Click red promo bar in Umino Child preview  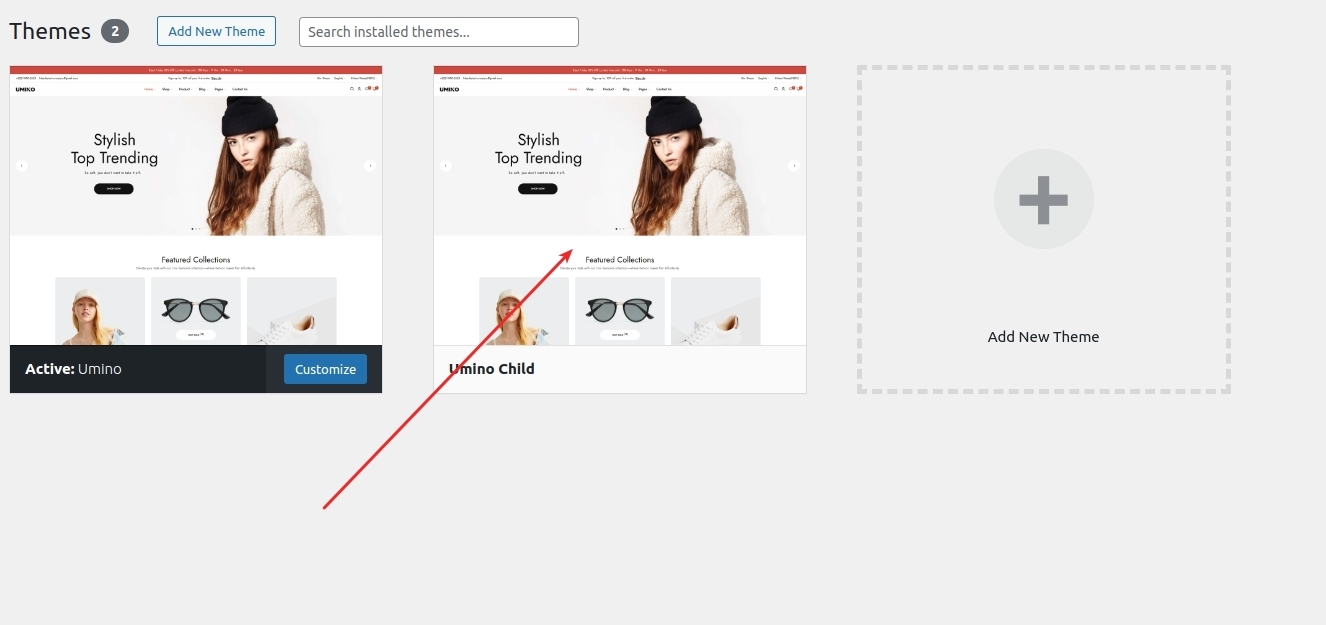620,70
